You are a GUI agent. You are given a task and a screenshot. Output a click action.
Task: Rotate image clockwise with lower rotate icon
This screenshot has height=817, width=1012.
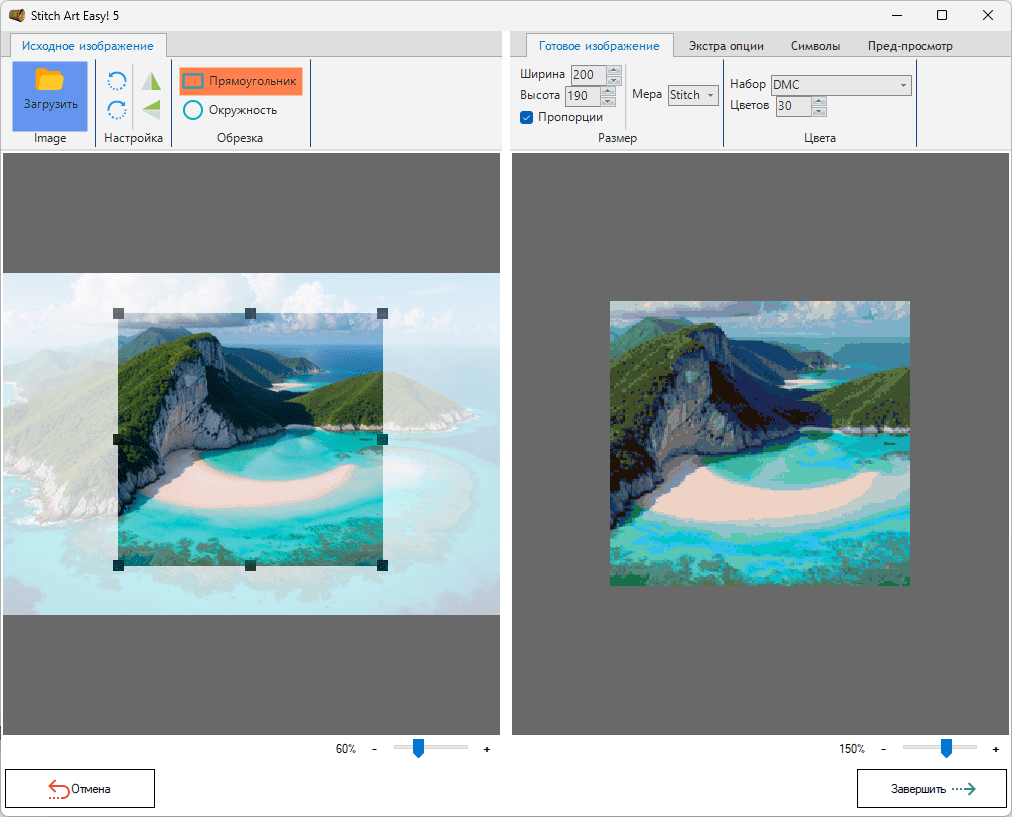pos(117,110)
